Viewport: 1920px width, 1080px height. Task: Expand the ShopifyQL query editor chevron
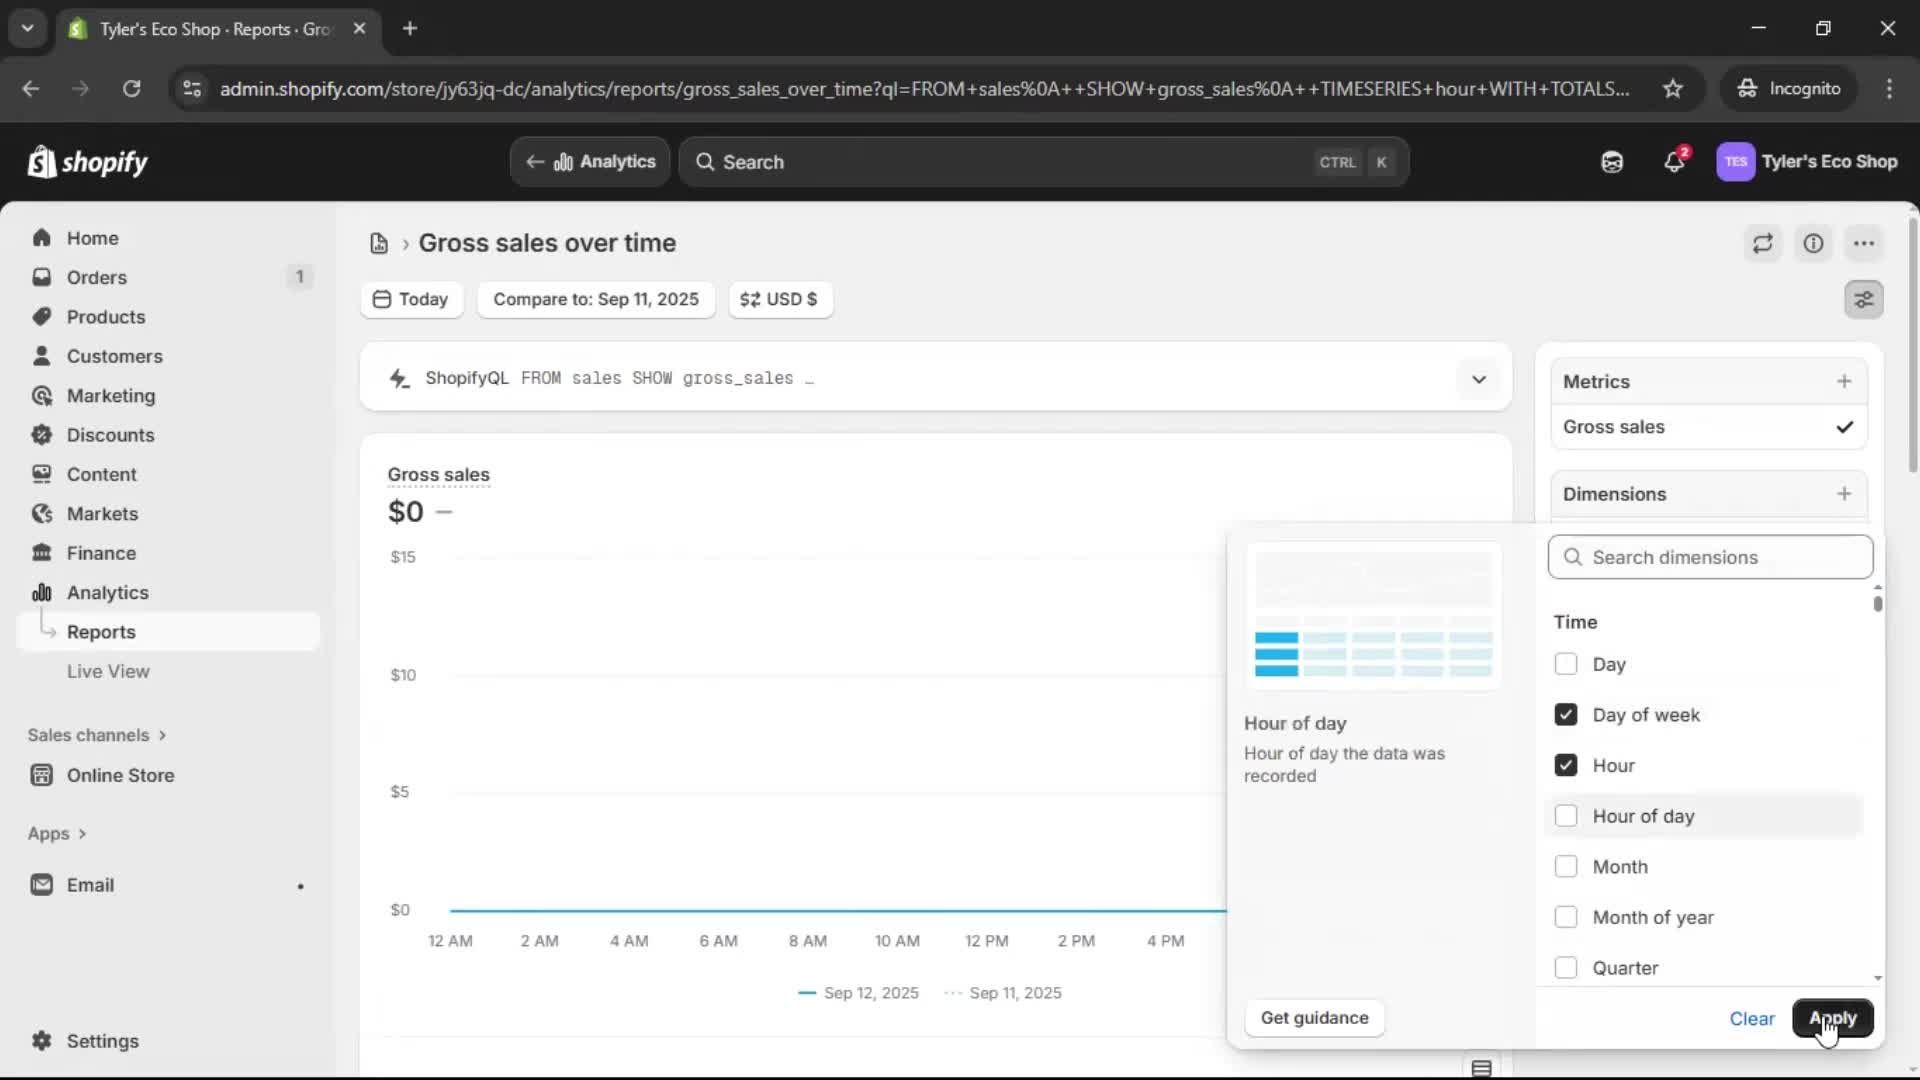1479,379
